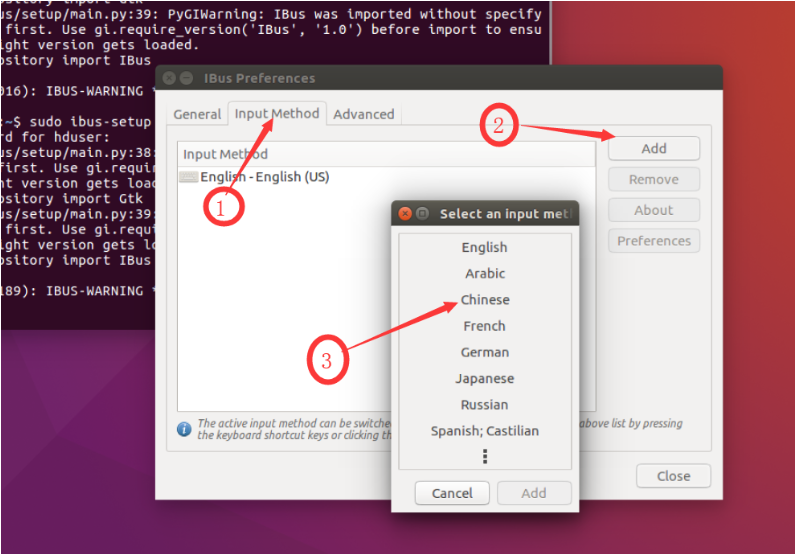The image size is (797, 554).
Task: Minimize the IBus Preferences window
Action: tap(187, 78)
